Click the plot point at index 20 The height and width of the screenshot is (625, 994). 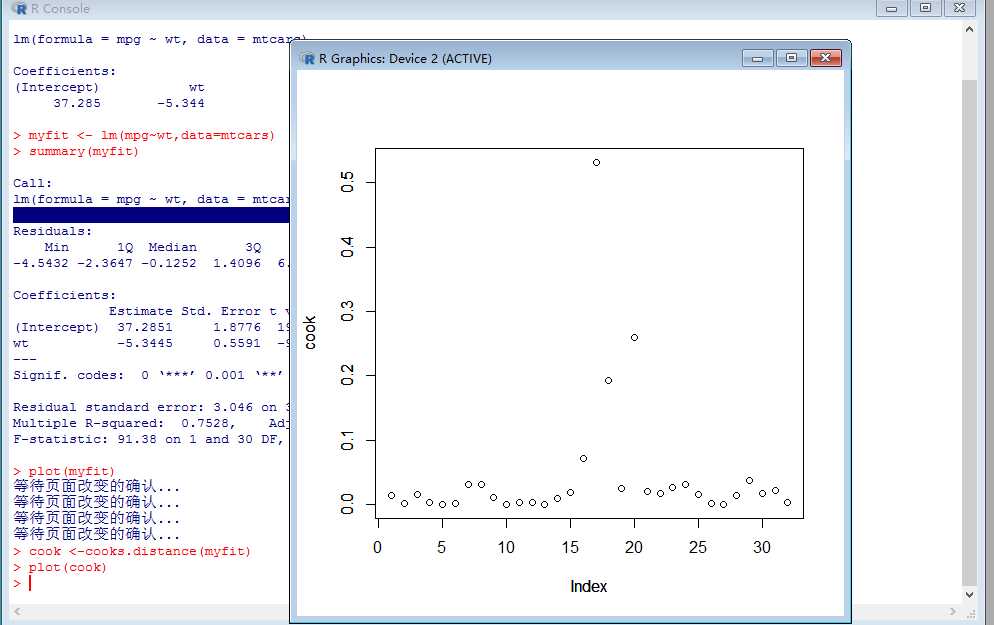[x=635, y=337]
